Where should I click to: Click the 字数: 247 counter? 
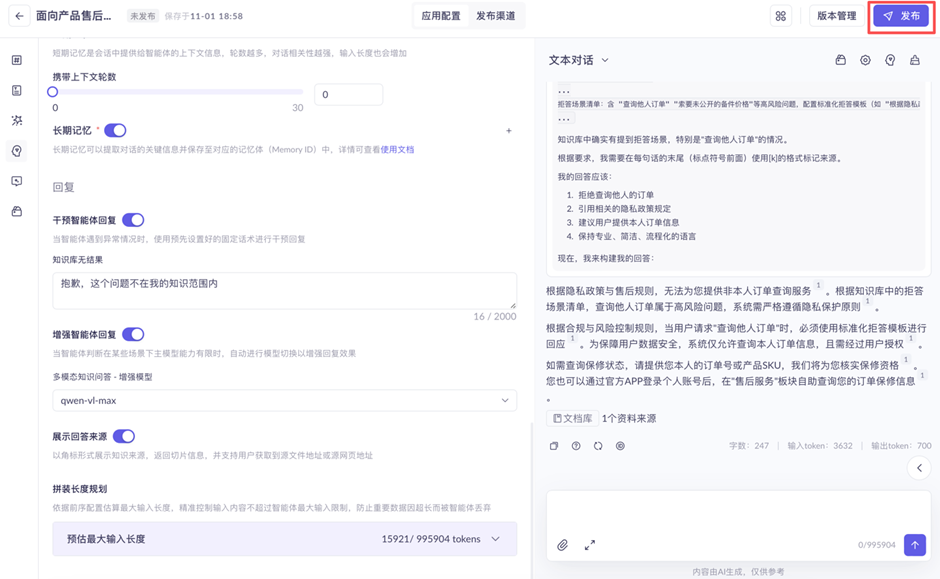pyautogui.click(x=749, y=445)
